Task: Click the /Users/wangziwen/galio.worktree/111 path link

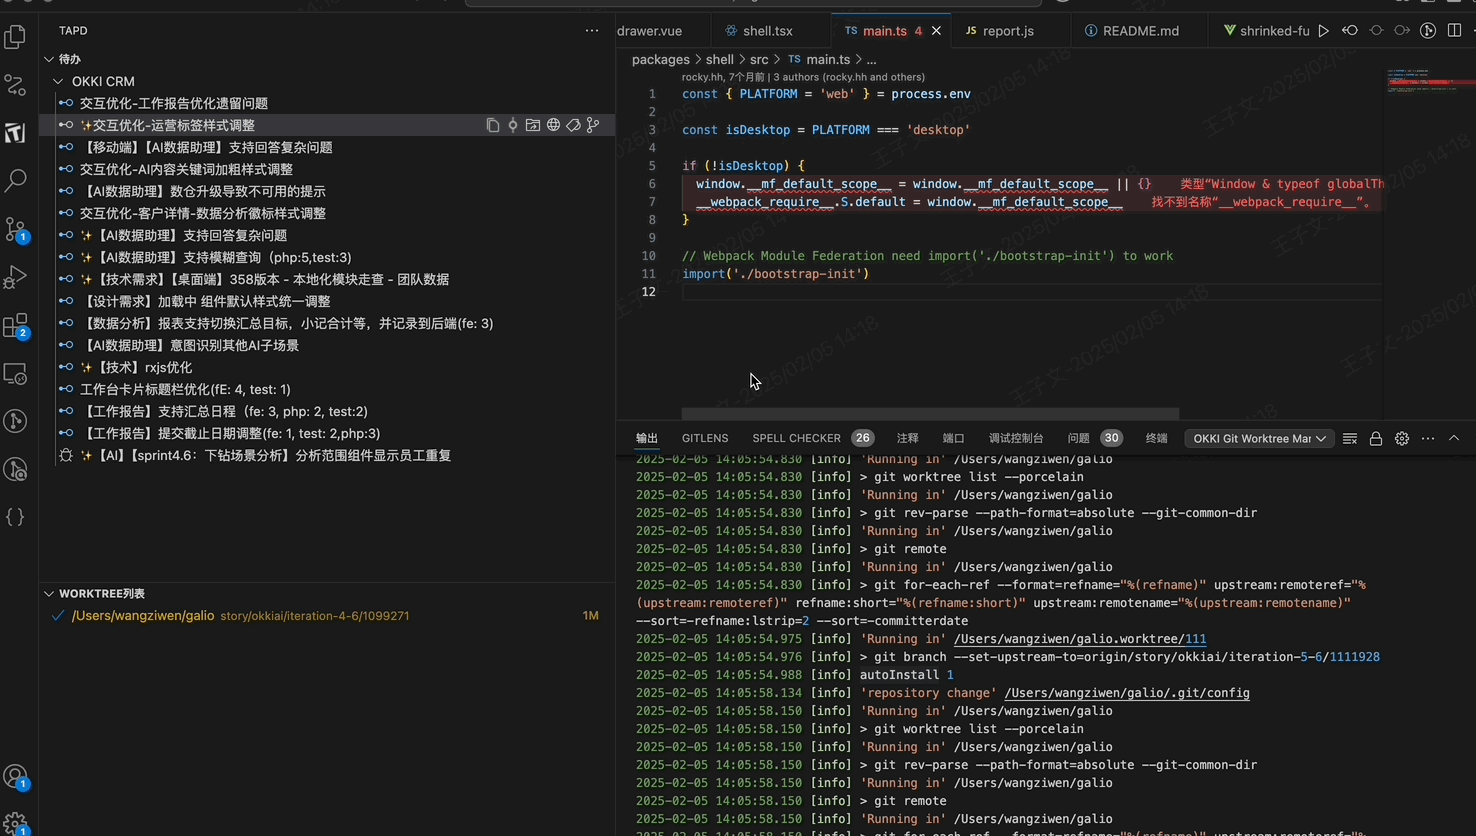Action: 1079,639
